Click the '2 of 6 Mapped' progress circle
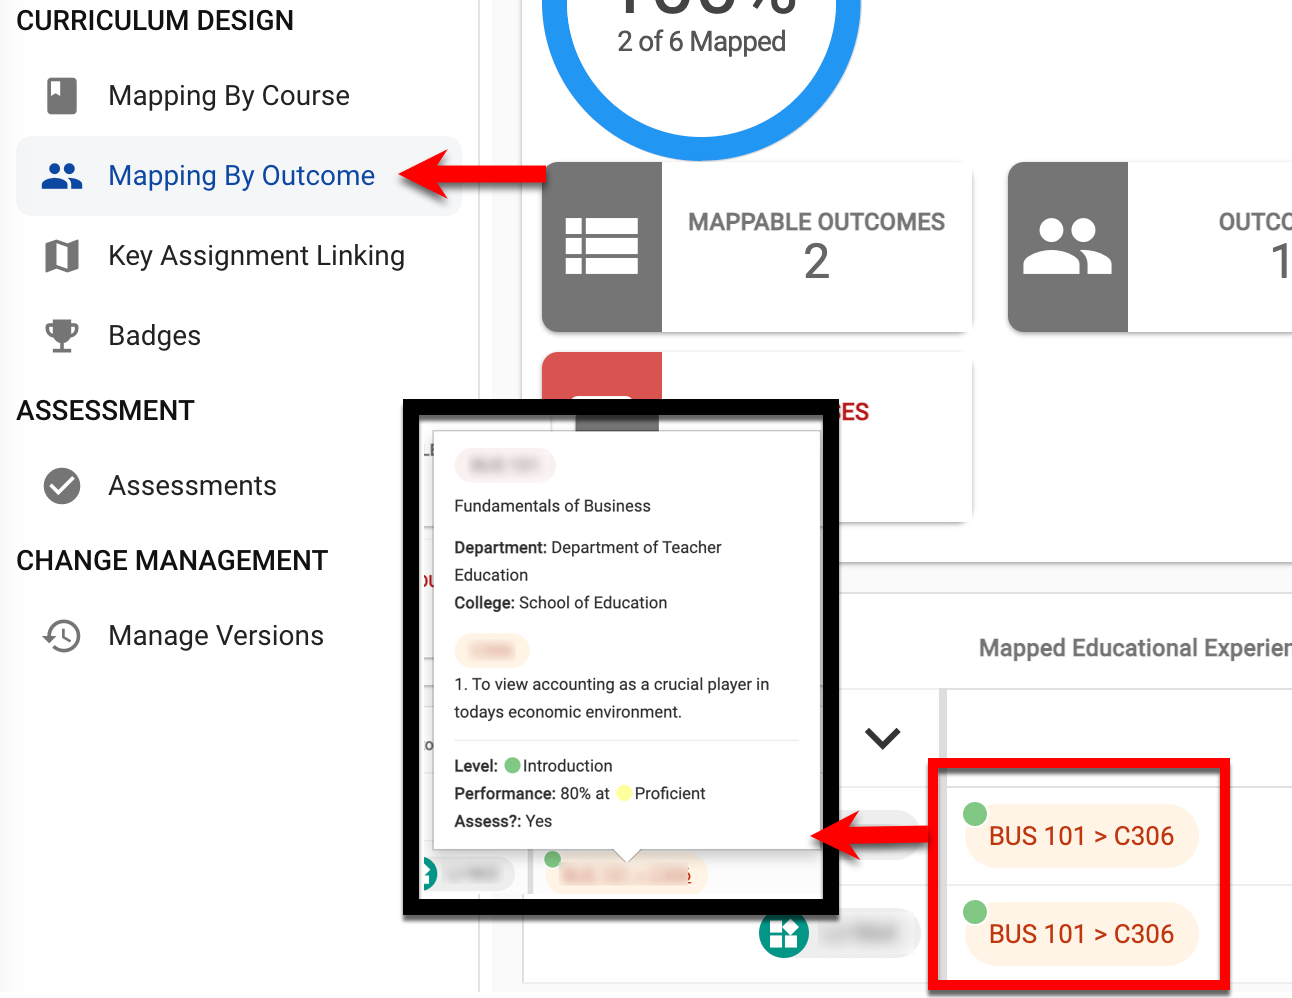1292x998 pixels. tap(702, 42)
